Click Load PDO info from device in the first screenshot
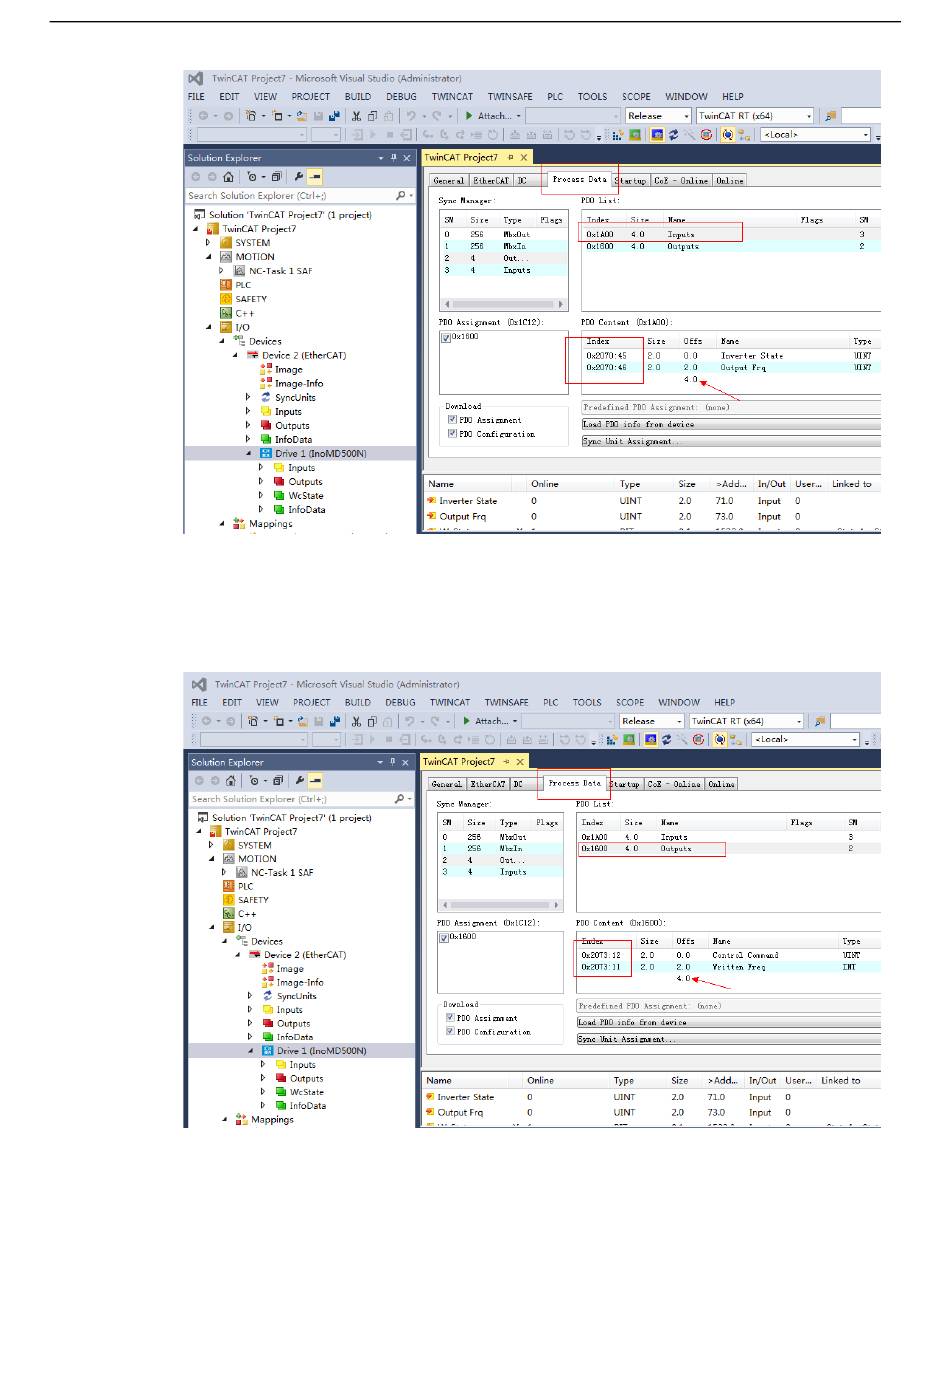Viewport: 950px width, 1383px height. [x=731, y=424]
